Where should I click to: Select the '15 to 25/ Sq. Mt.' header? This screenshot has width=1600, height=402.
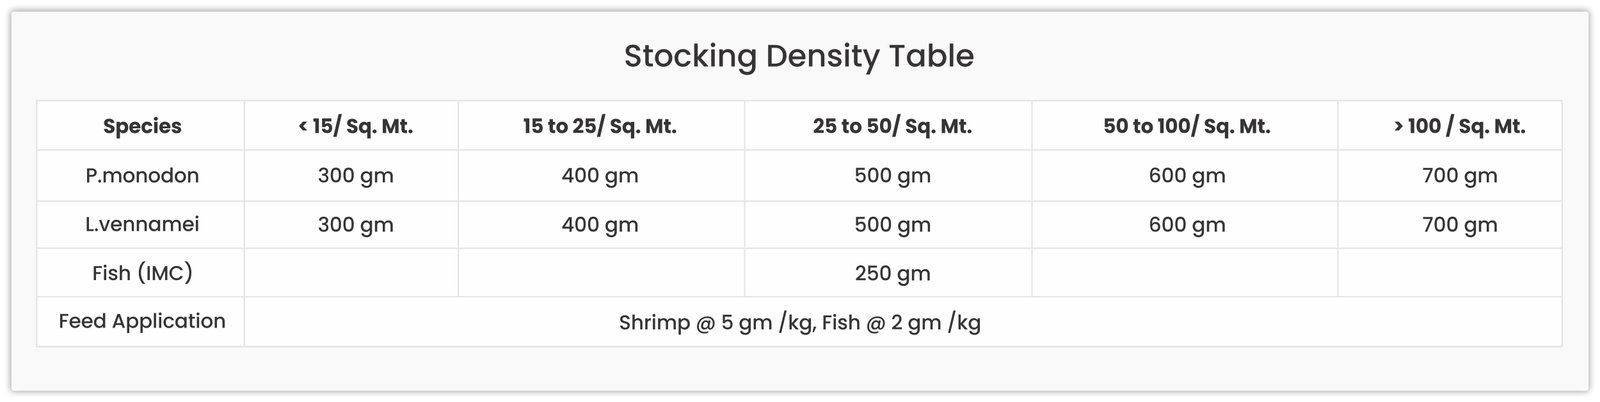(599, 126)
